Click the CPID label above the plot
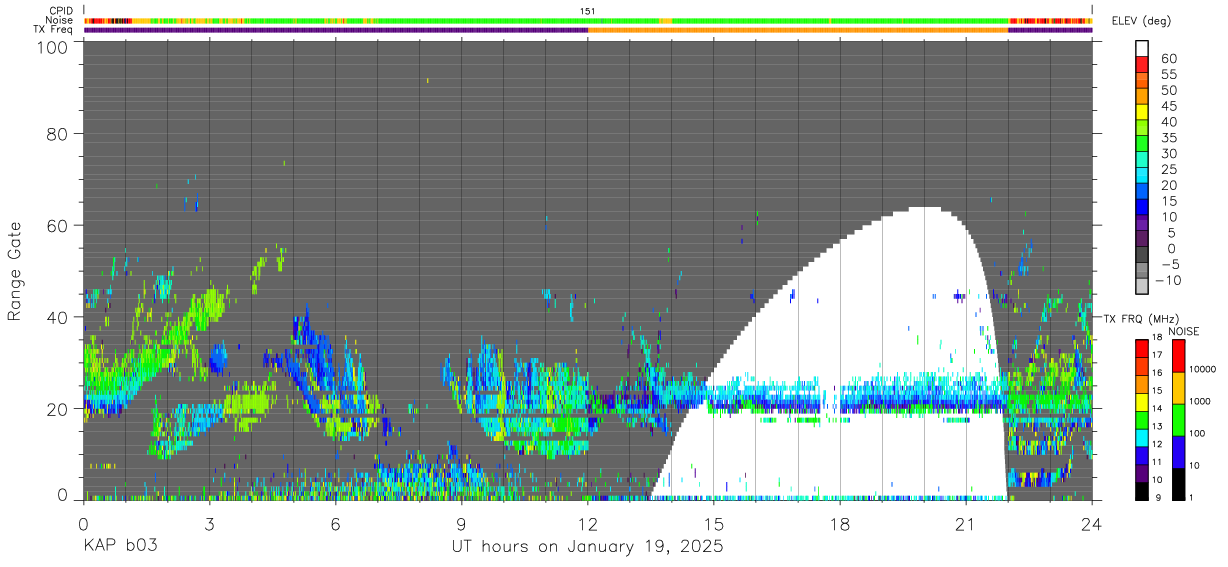The image size is (1228, 567). [60, 11]
